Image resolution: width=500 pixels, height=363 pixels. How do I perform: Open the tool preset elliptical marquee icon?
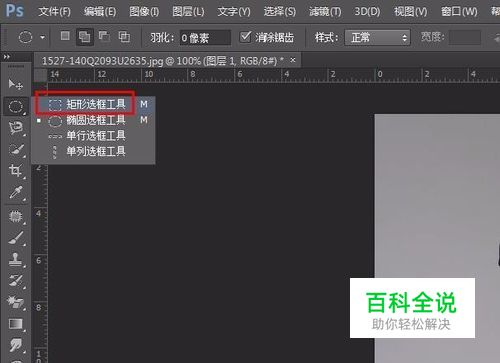(x=25, y=37)
